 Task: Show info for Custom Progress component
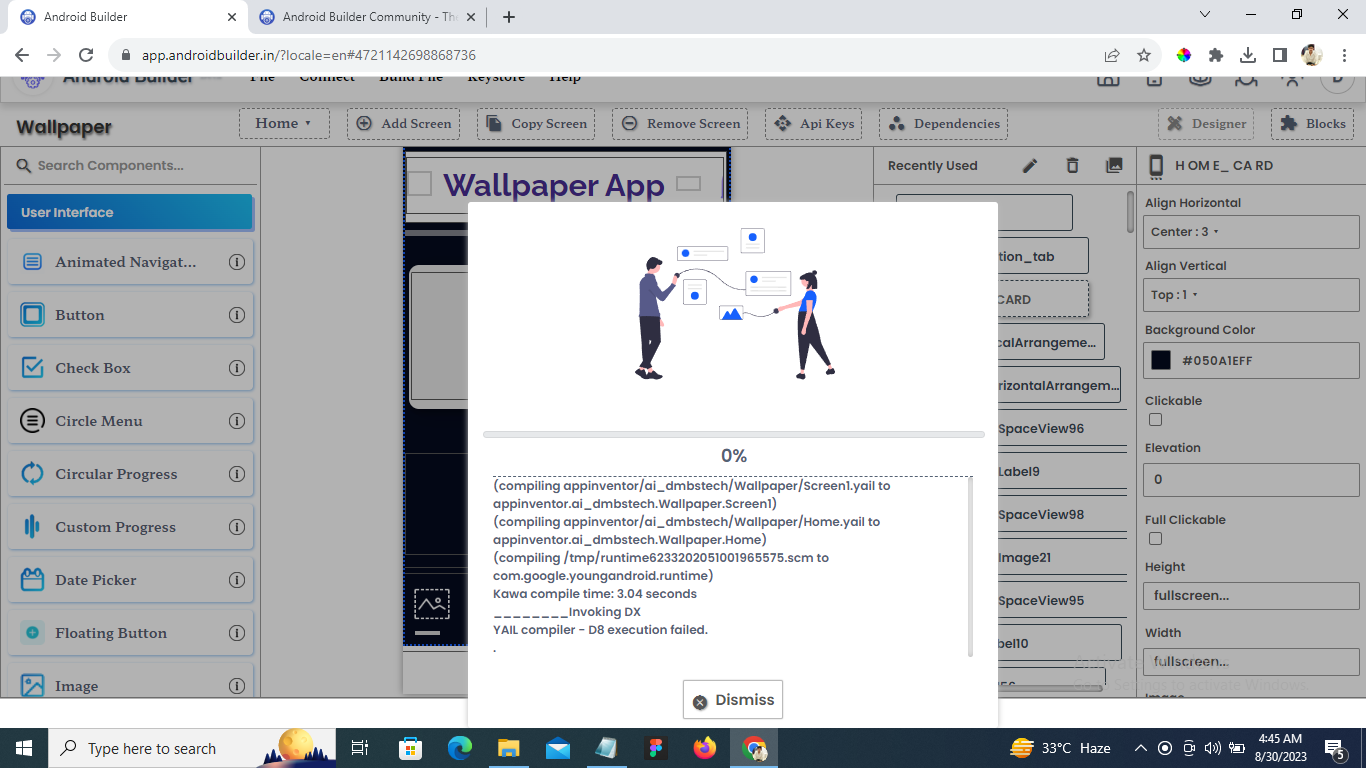pyautogui.click(x=237, y=527)
